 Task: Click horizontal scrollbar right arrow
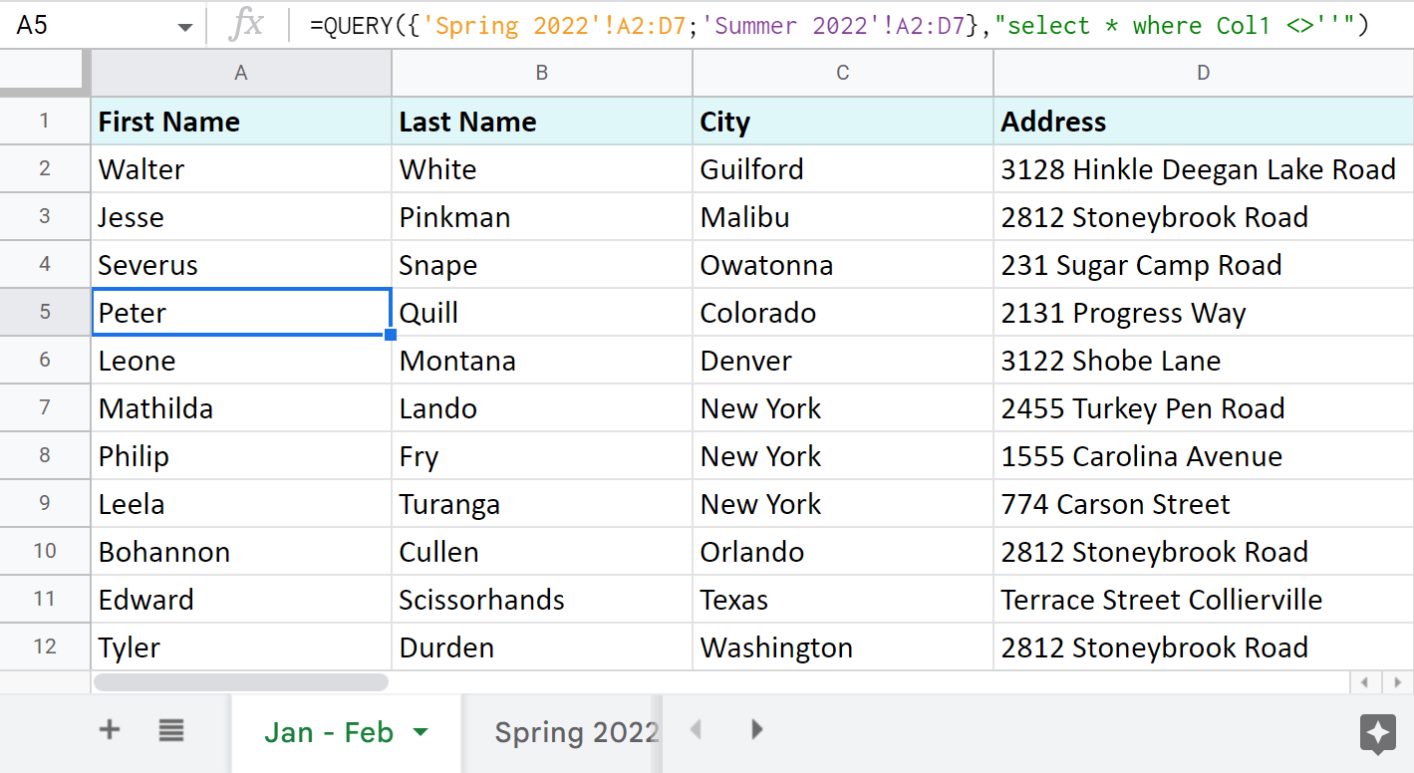1396,683
